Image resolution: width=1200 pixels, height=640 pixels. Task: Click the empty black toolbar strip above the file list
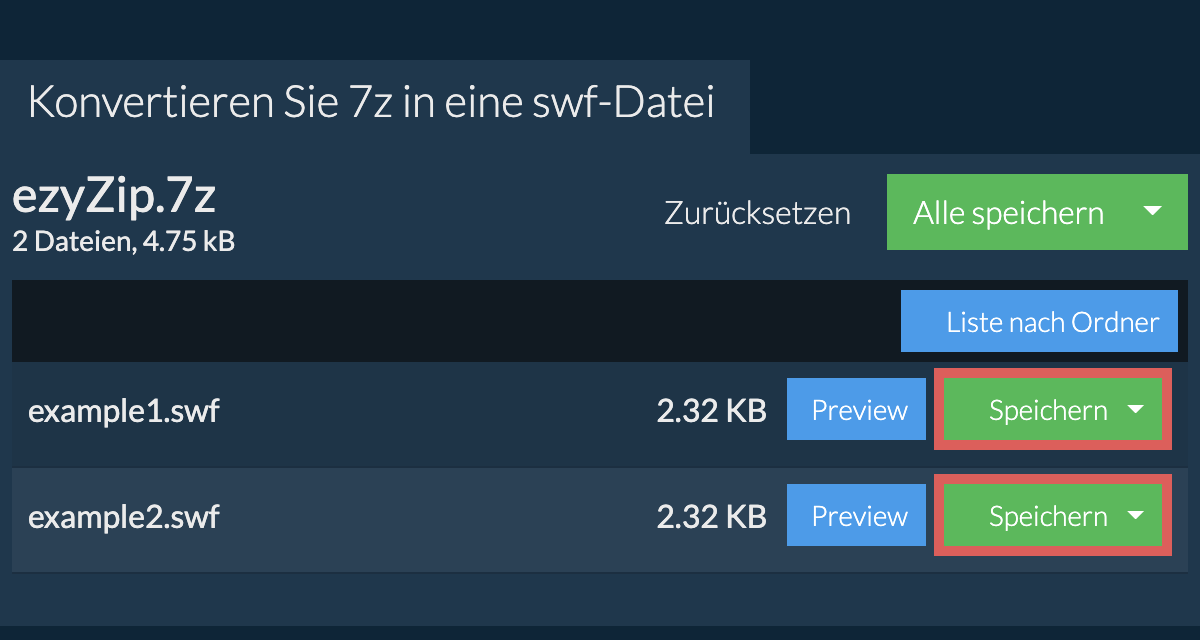click(x=450, y=322)
